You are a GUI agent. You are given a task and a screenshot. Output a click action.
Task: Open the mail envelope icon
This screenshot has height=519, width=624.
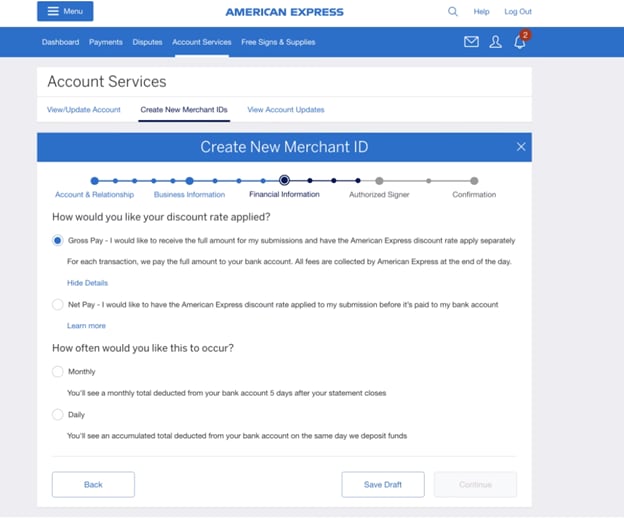click(471, 42)
